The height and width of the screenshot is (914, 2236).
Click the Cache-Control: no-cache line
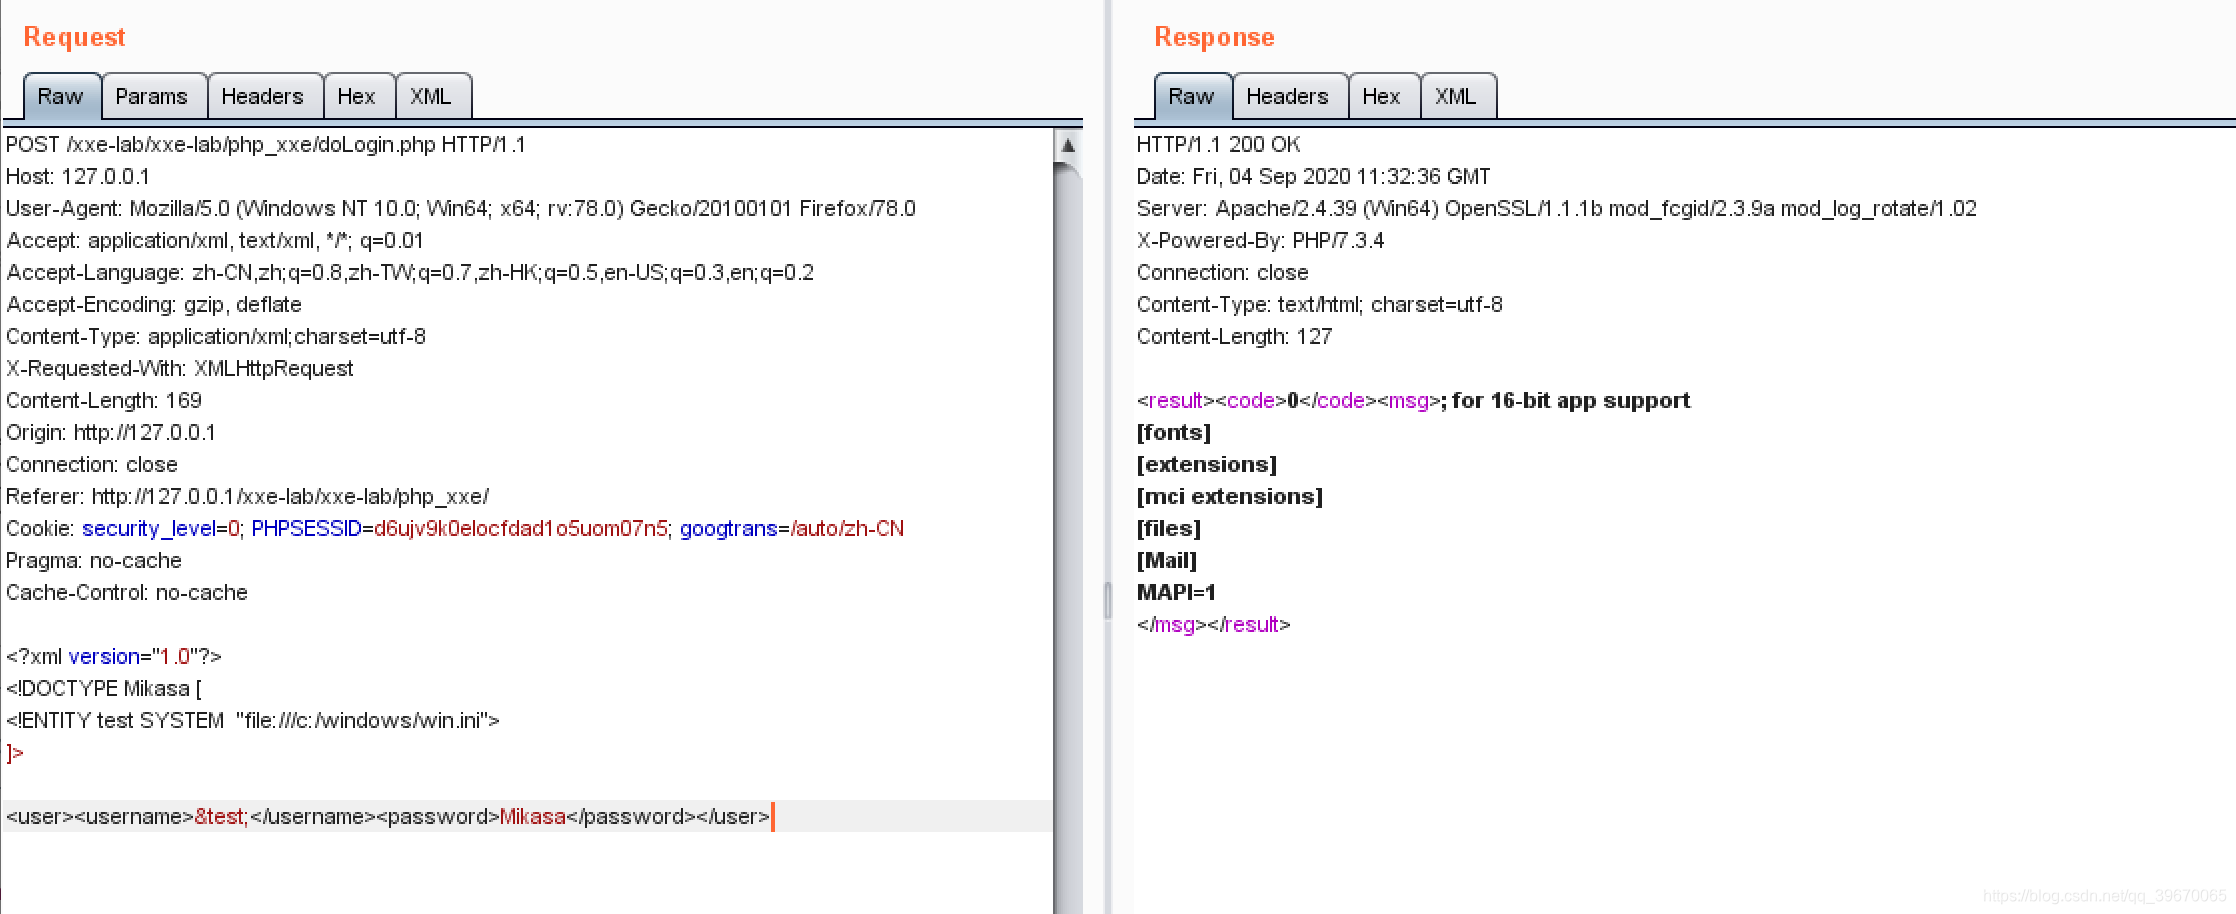click(x=127, y=593)
